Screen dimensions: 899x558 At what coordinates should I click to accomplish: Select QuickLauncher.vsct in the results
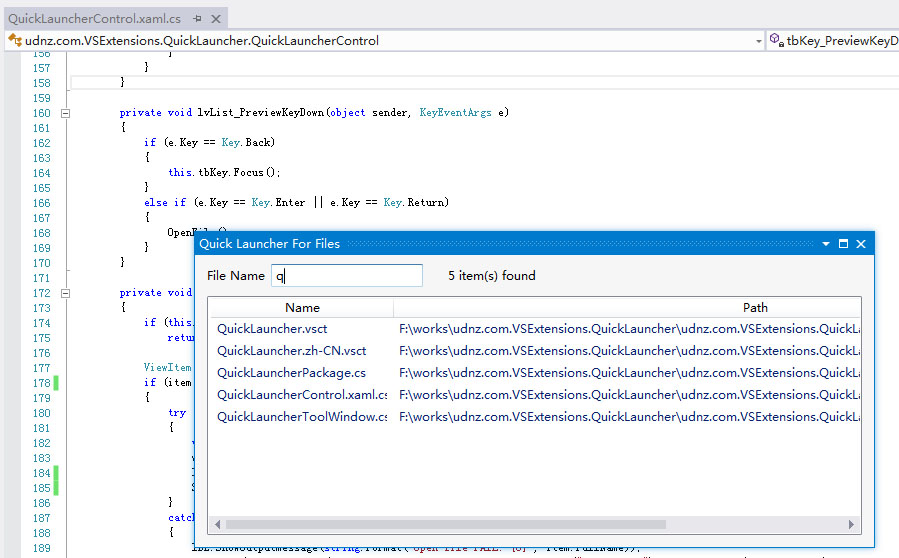tap(272, 329)
